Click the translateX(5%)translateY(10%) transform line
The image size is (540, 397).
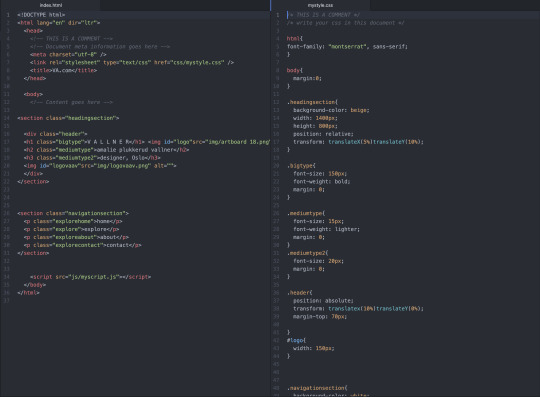click(358, 142)
